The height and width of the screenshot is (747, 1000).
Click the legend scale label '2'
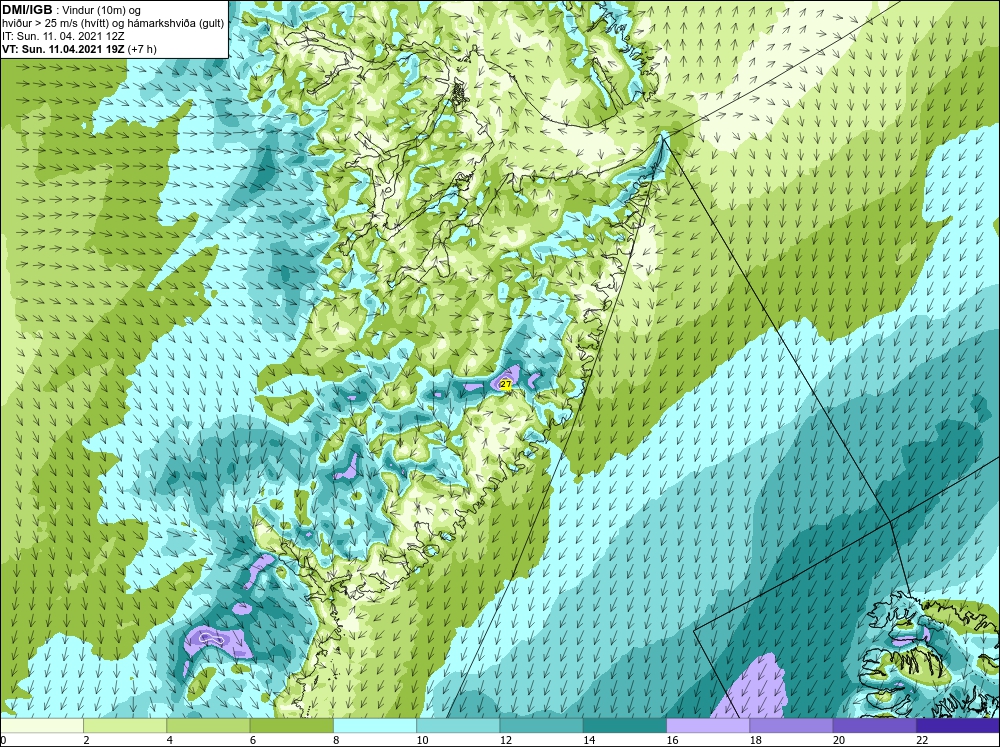point(86,740)
